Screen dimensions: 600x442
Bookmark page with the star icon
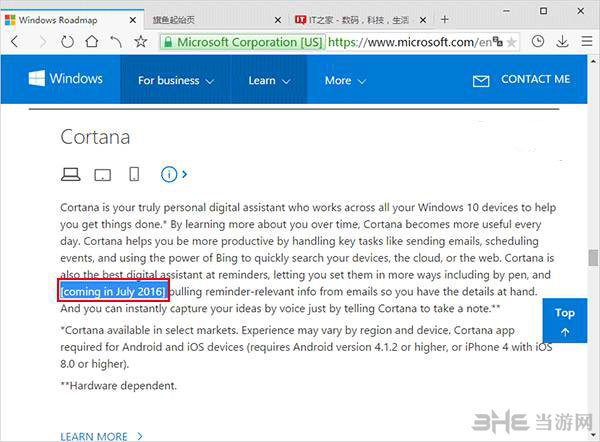click(140, 41)
